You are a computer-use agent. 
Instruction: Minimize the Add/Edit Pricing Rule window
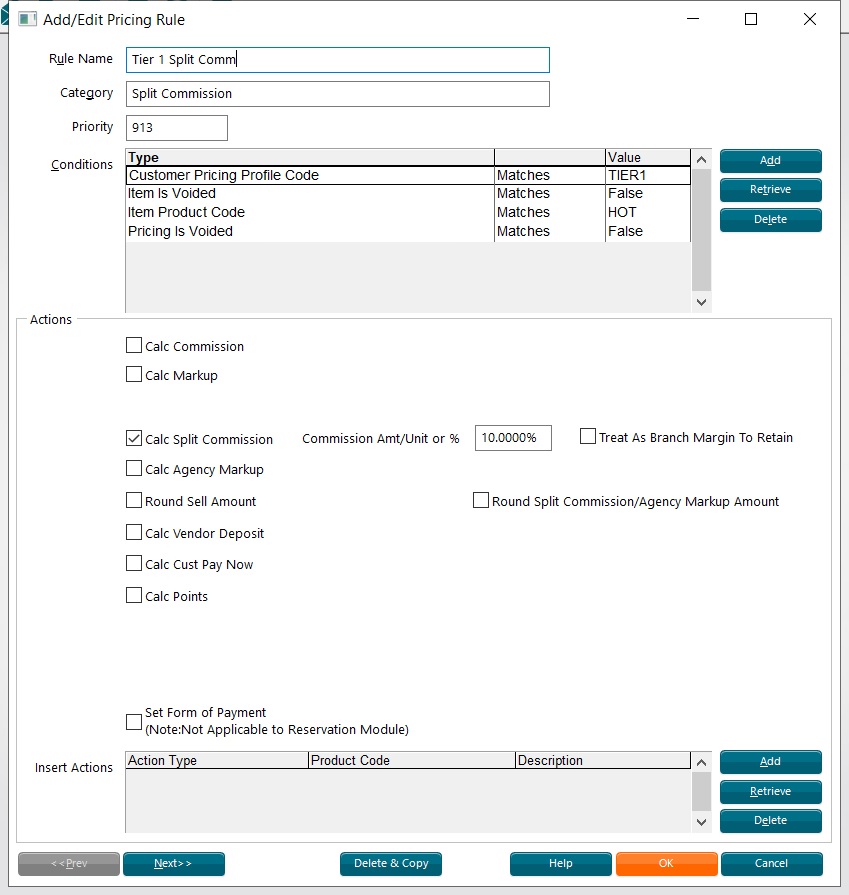point(693,19)
